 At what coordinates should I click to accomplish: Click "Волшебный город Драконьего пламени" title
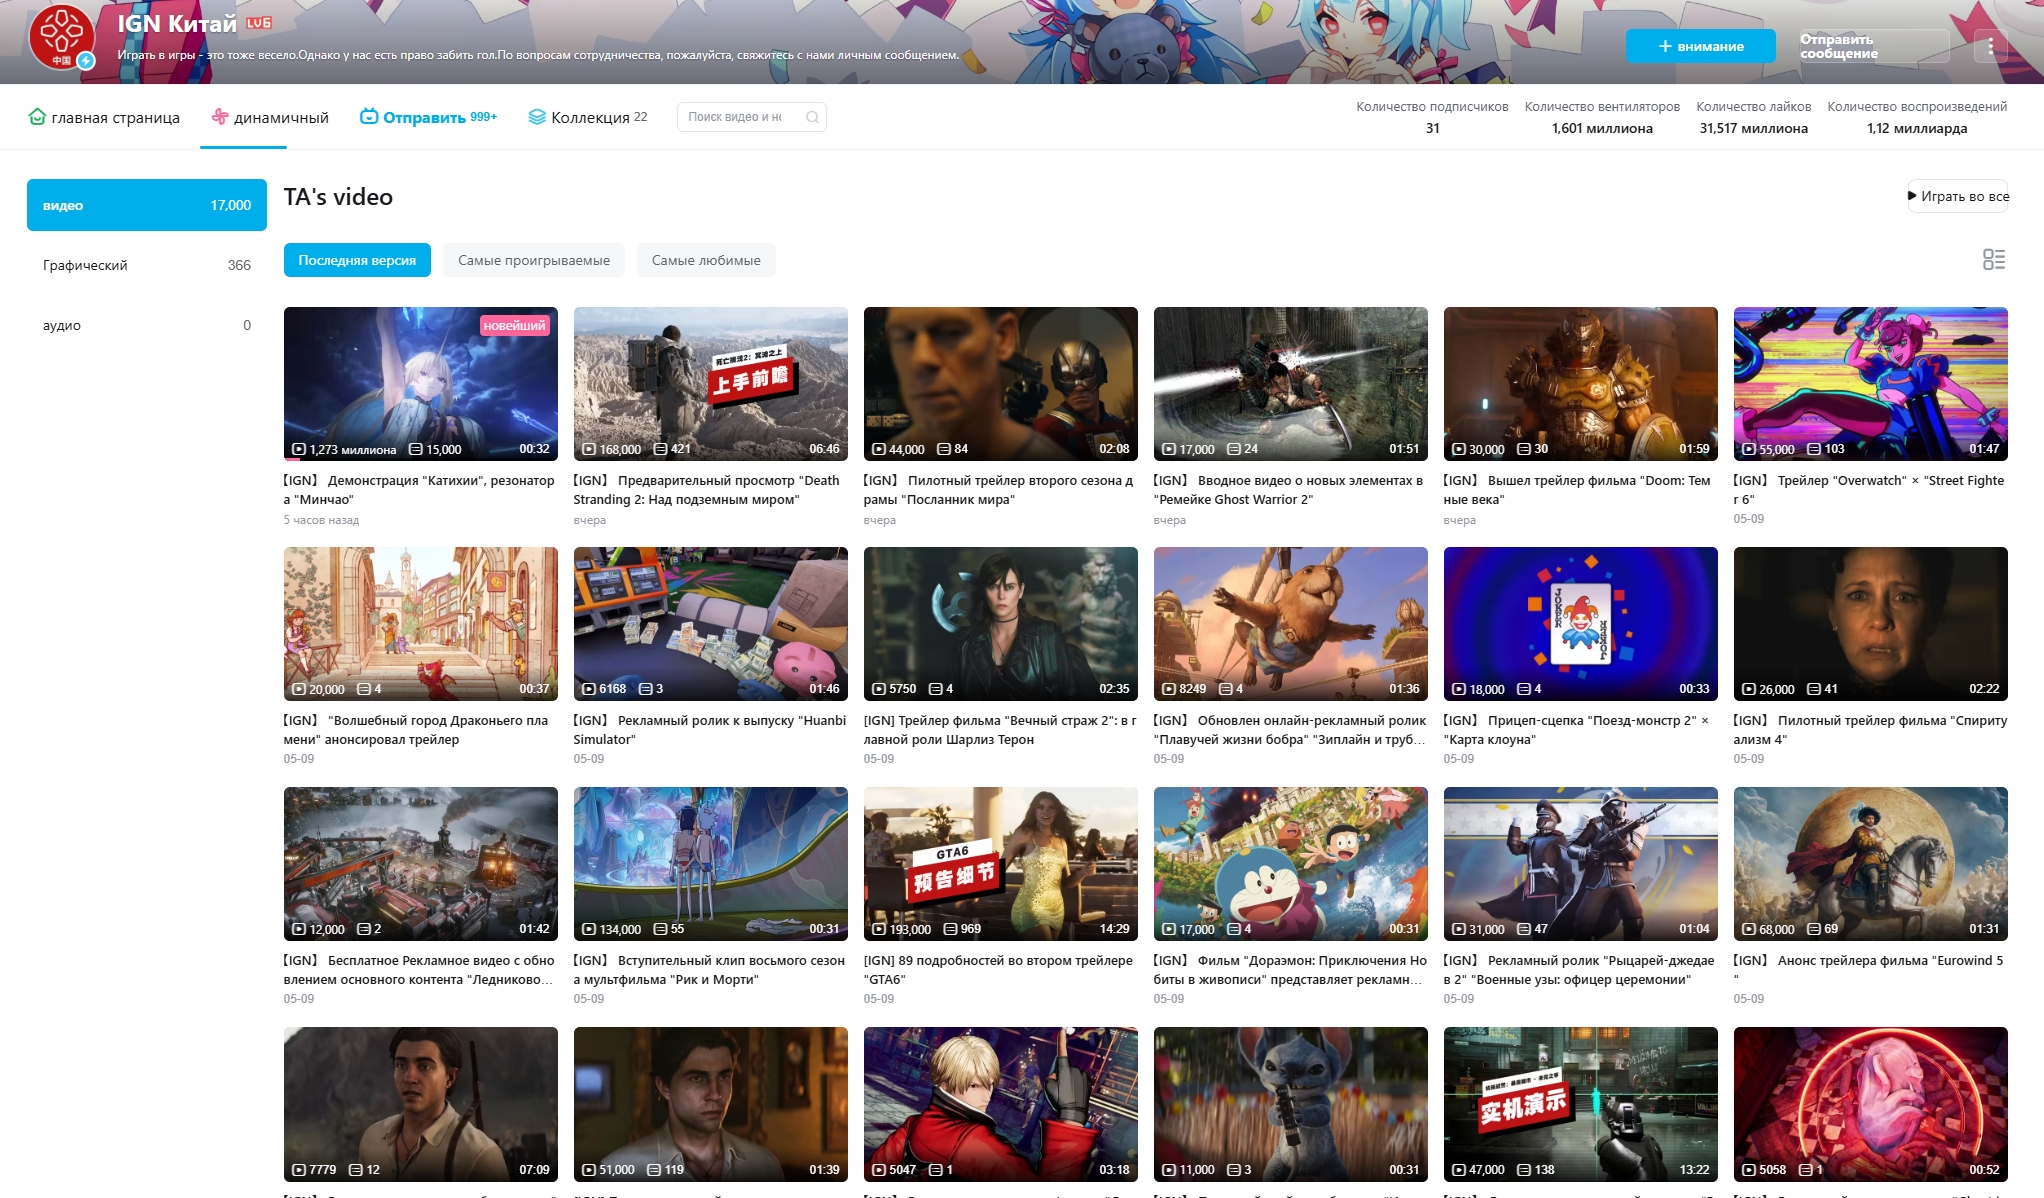pos(416,730)
